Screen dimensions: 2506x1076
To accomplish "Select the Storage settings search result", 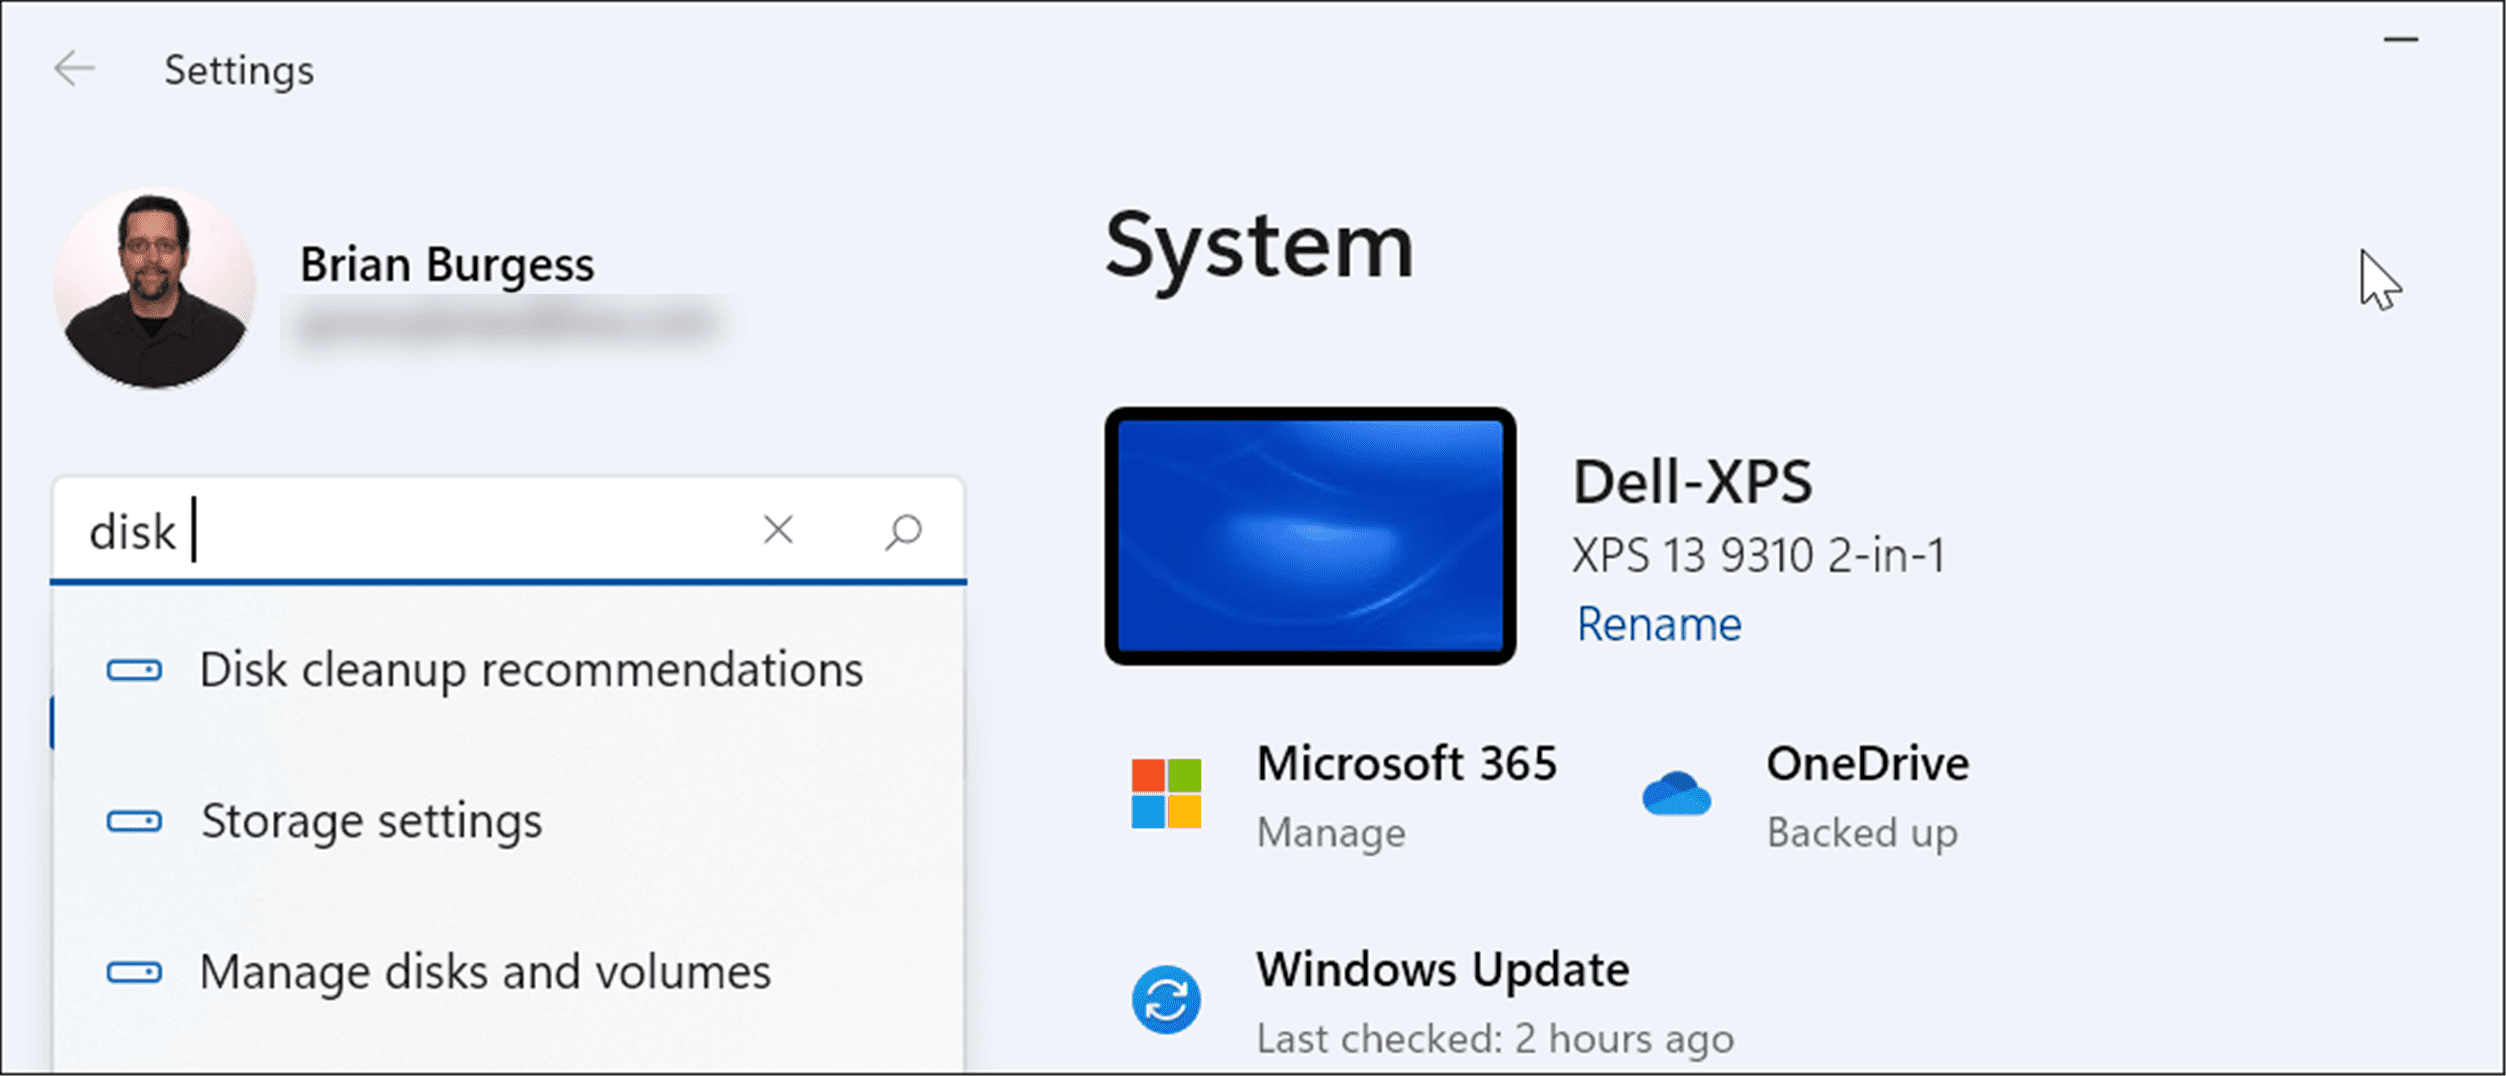I will pyautogui.click(x=371, y=822).
